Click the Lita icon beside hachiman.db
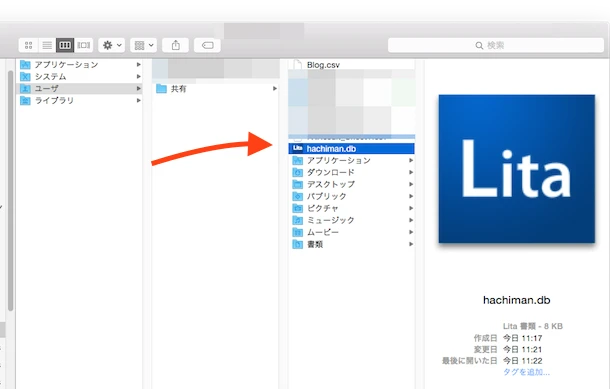This screenshot has height=389, width=610. pyautogui.click(x=298, y=148)
